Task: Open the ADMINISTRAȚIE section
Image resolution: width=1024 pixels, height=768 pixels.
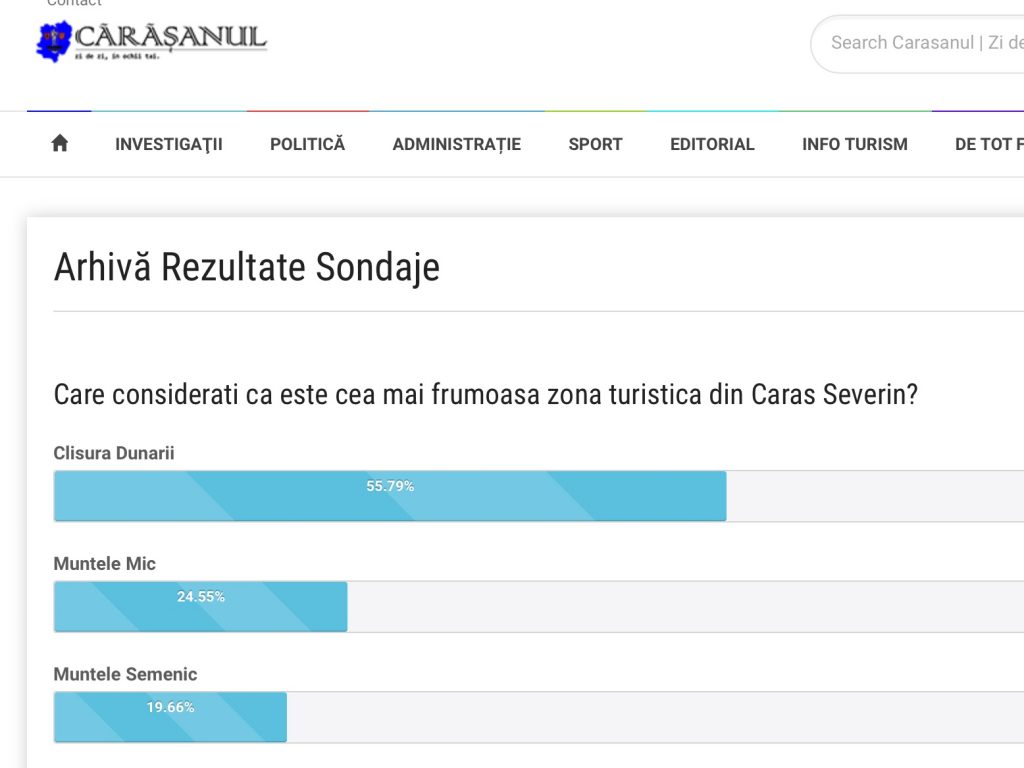Action: pyautogui.click(x=456, y=144)
